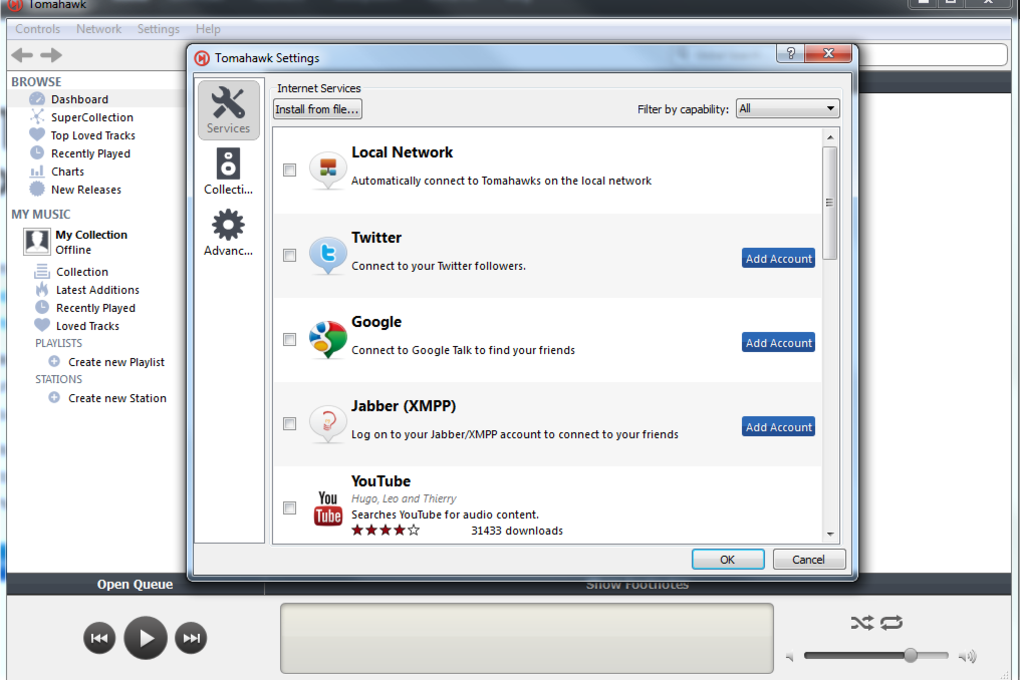Screen dimensions: 1020x680
Task: Open the Controls menu
Action: [38, 29]
